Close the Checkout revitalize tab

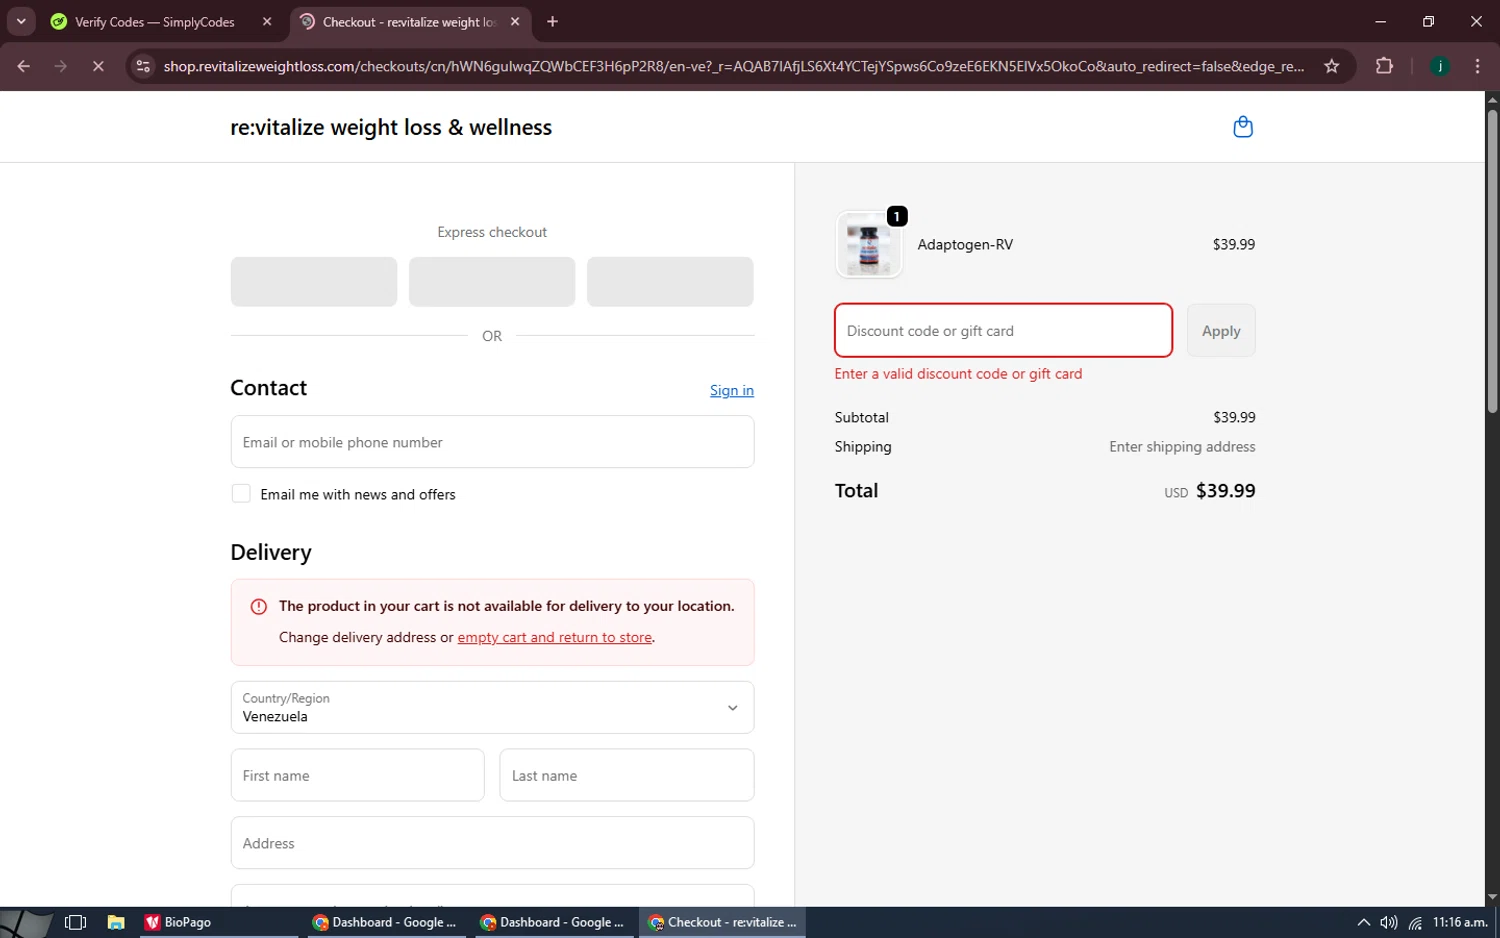[x=515, y=21]
